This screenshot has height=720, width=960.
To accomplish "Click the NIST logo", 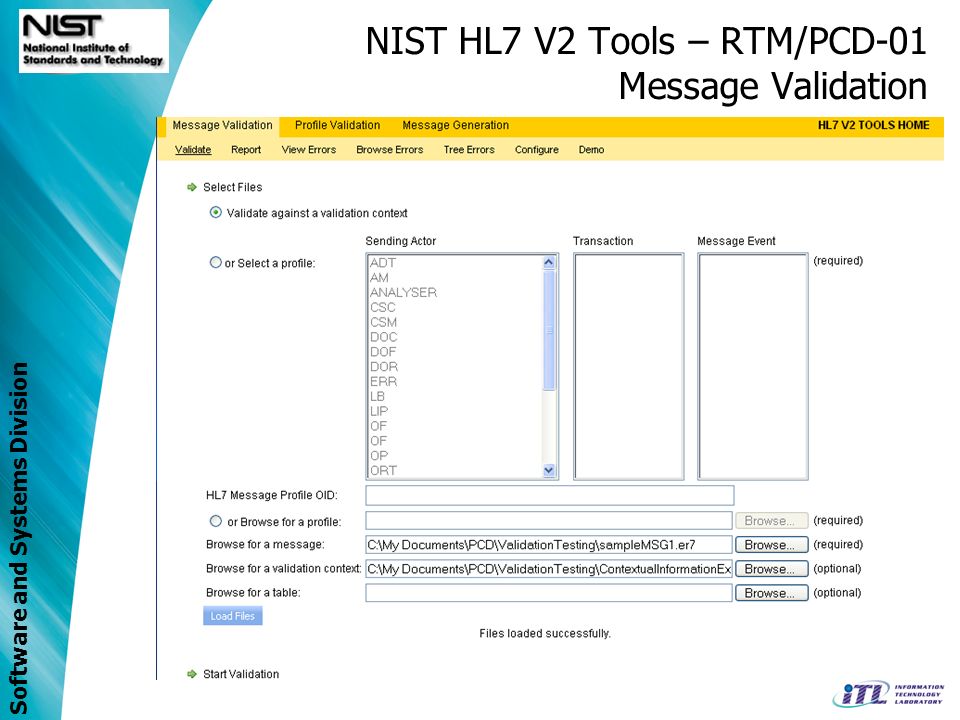I will pos(94,40).
